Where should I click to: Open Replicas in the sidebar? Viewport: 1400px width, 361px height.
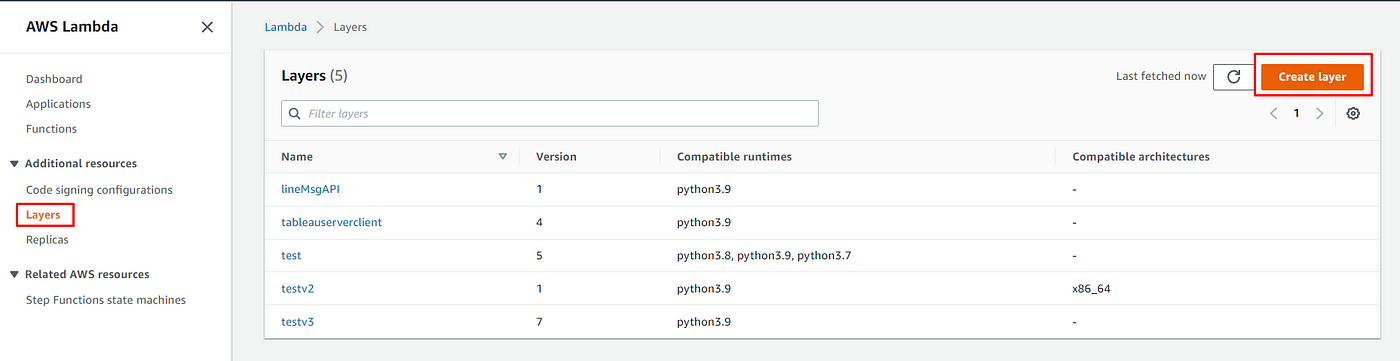[47, 240]
